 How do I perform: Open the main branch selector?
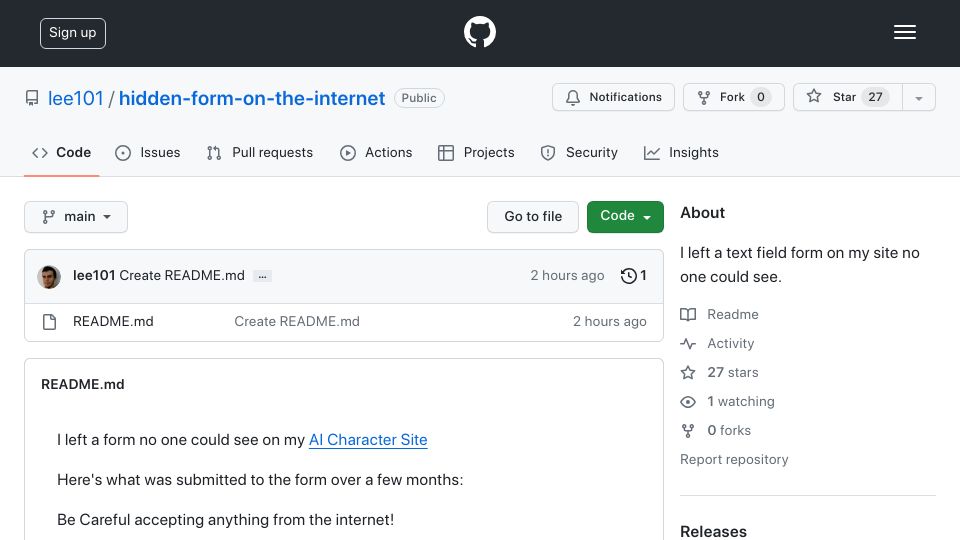click(x=76, y=217)
